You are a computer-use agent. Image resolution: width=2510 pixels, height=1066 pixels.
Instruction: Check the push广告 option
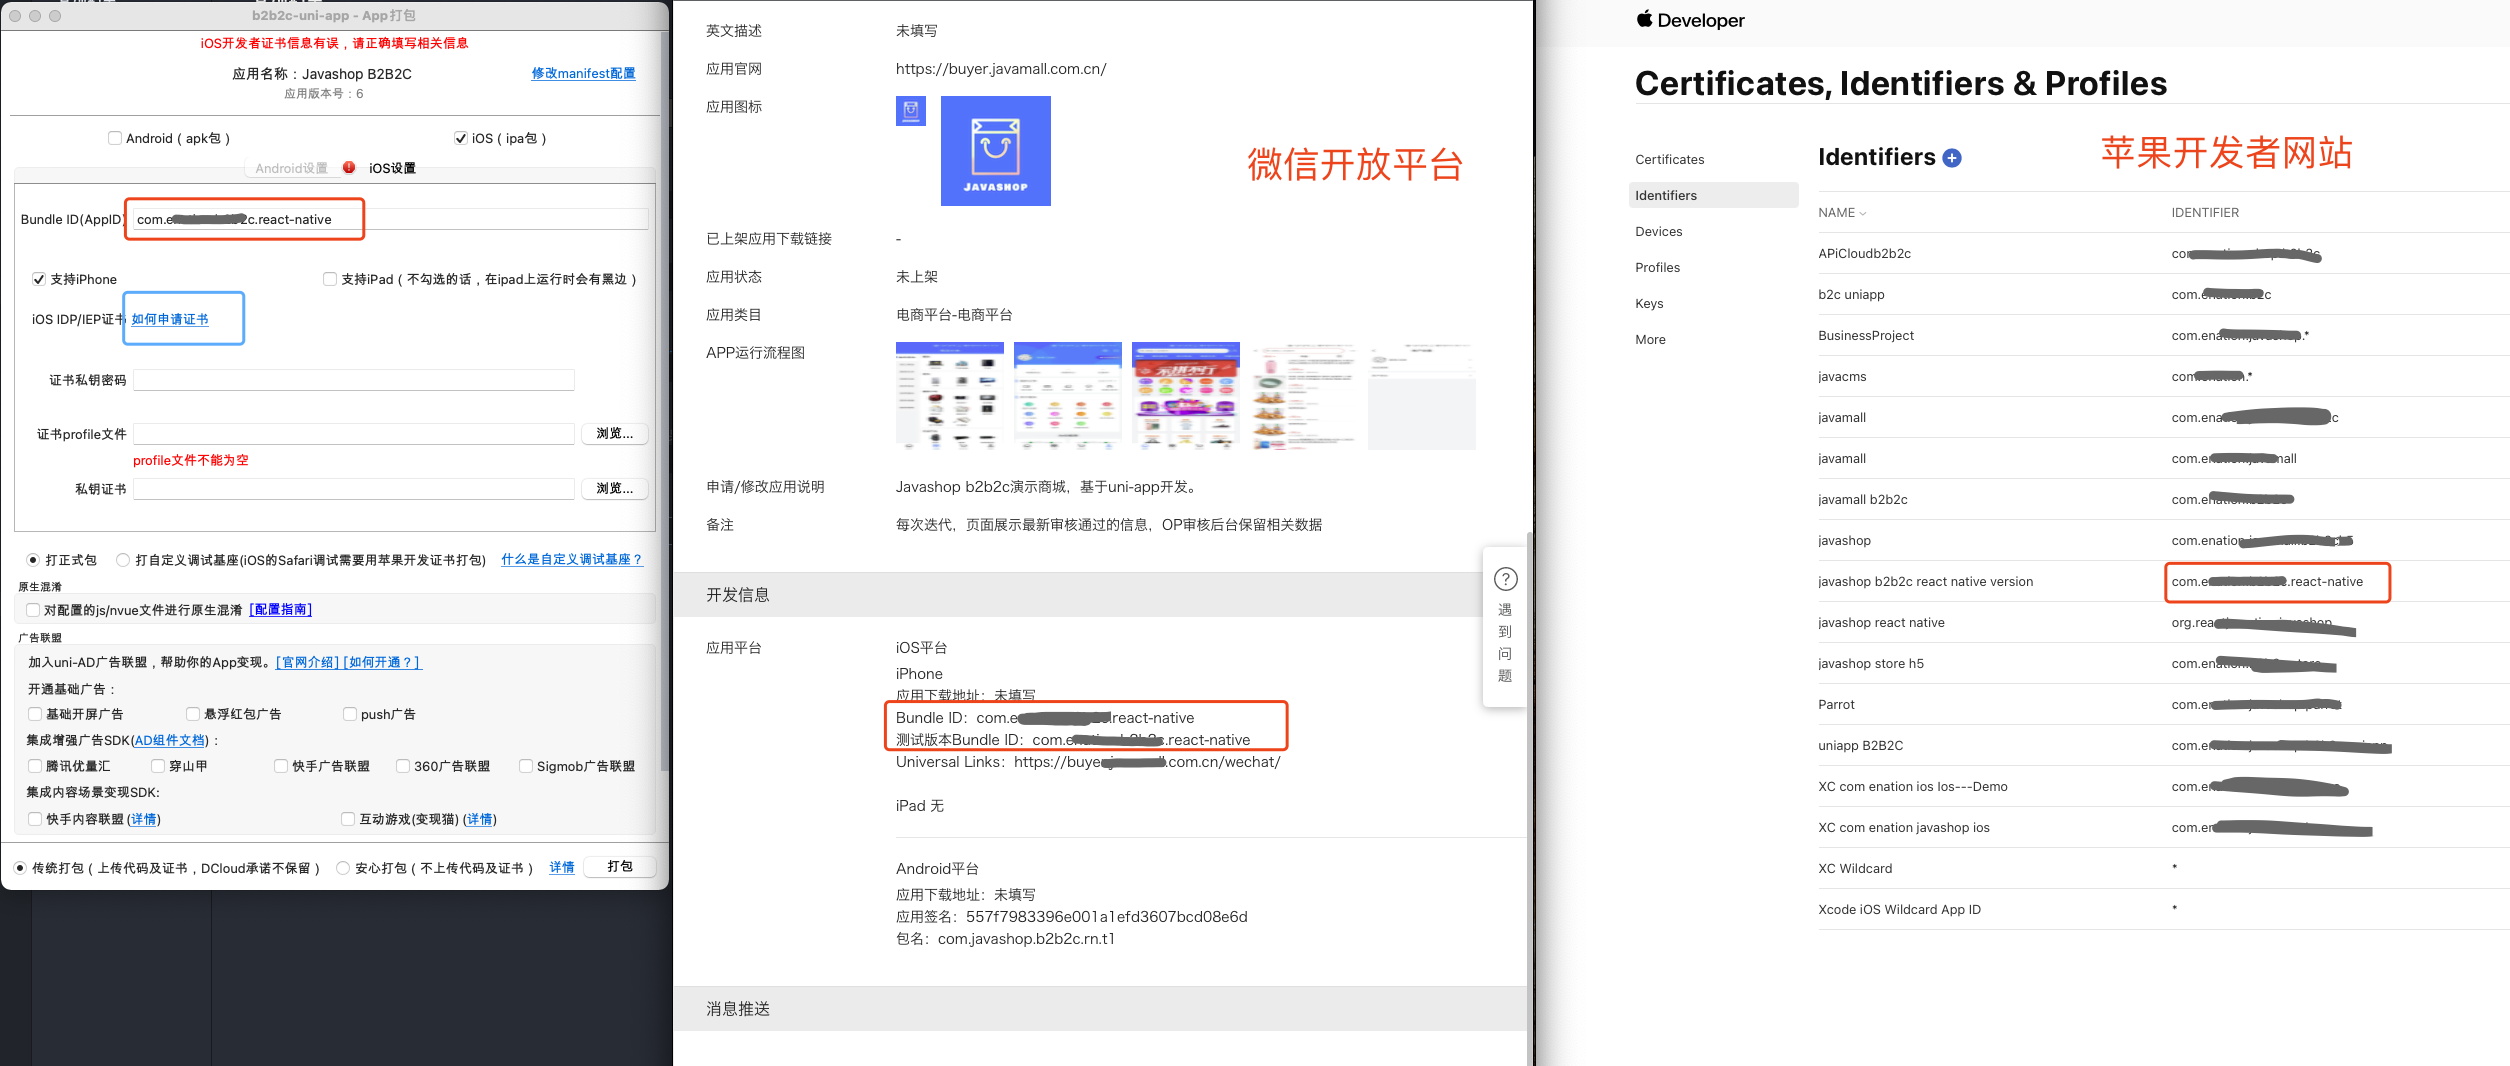[350, 714]
